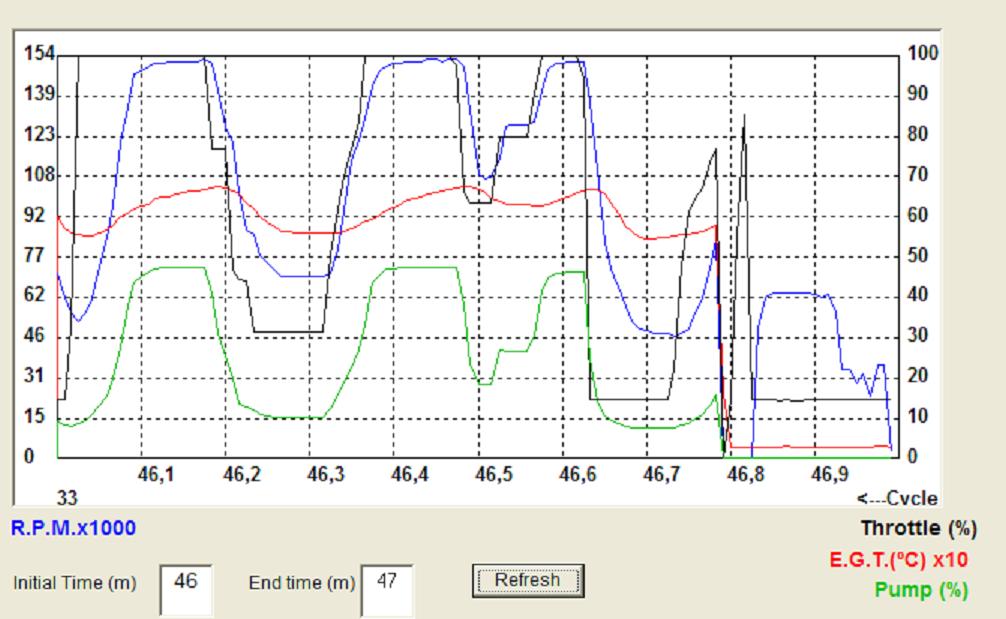Screen dimensions: 1006x619
Task: Click the 33 label under the chart origin
Action: point(68,498)
